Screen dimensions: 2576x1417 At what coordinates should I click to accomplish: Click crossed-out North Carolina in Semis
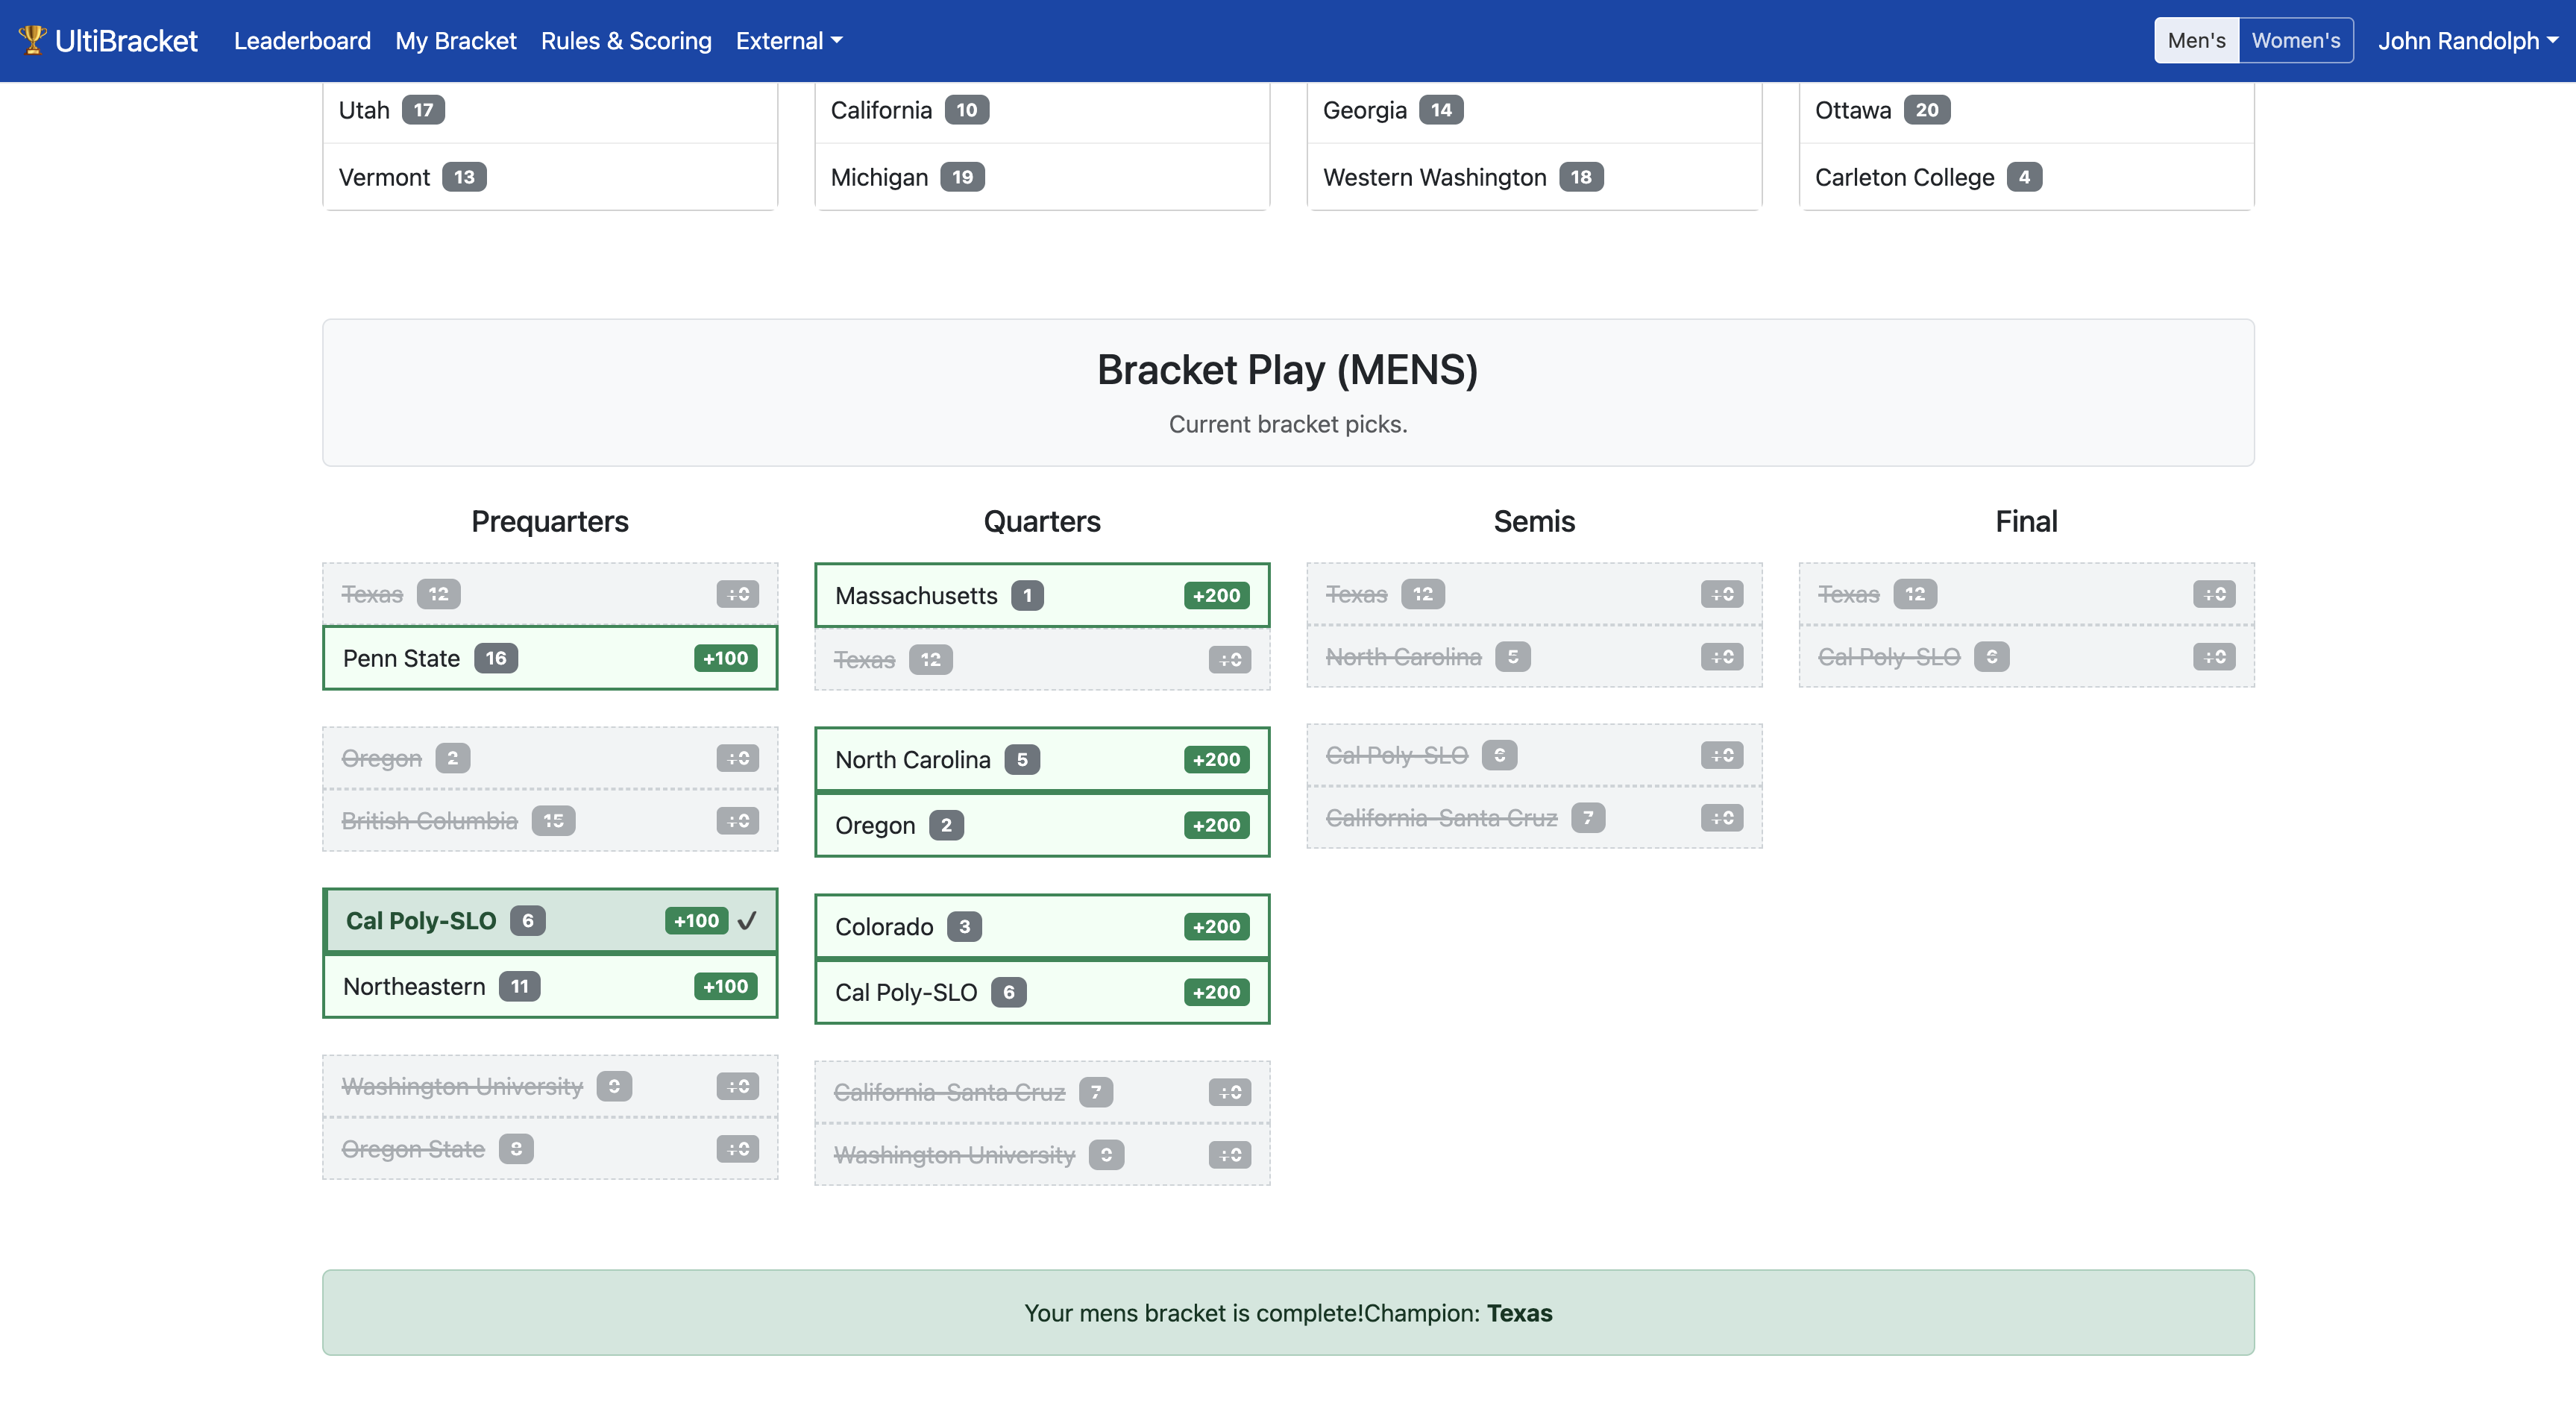pyautogui.click(x=1534, y=657)
